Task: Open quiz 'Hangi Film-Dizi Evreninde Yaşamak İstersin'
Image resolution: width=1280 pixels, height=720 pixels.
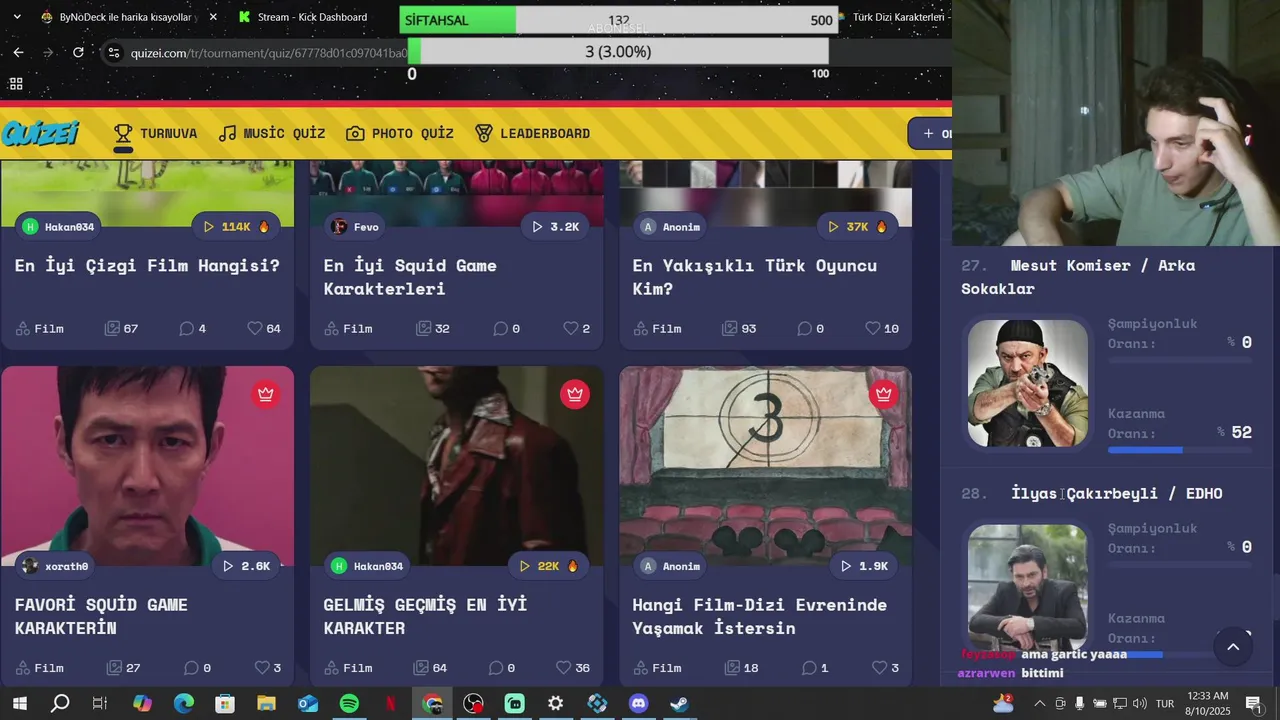Action: pyautogui.click(x=759, y=616)
